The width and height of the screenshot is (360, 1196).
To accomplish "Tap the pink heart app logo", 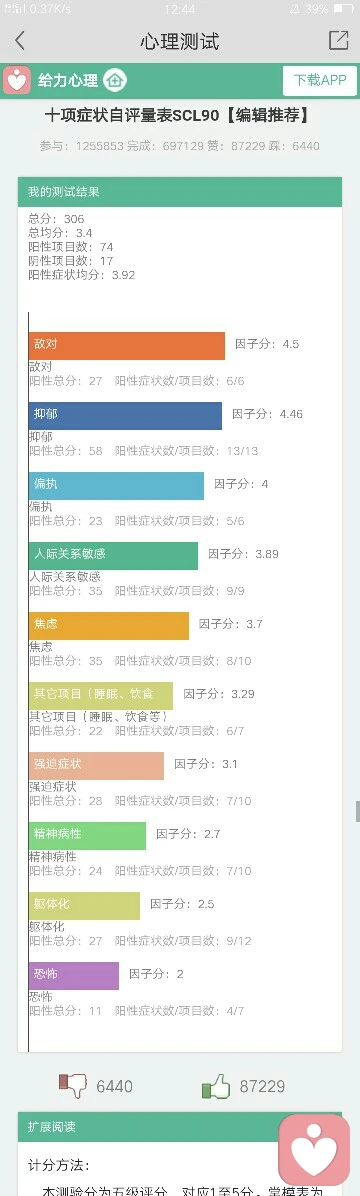I will click(17, 80).
